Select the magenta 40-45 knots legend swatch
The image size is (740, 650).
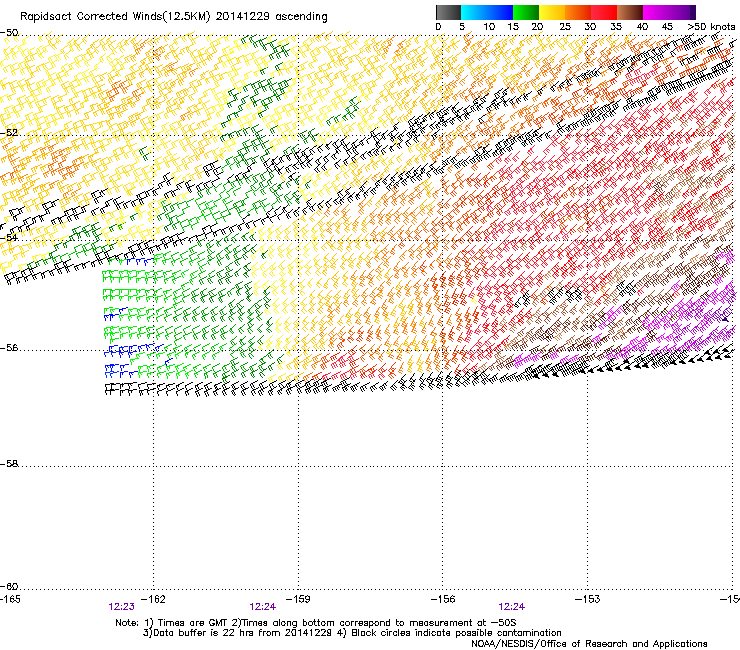pos(656,12)
